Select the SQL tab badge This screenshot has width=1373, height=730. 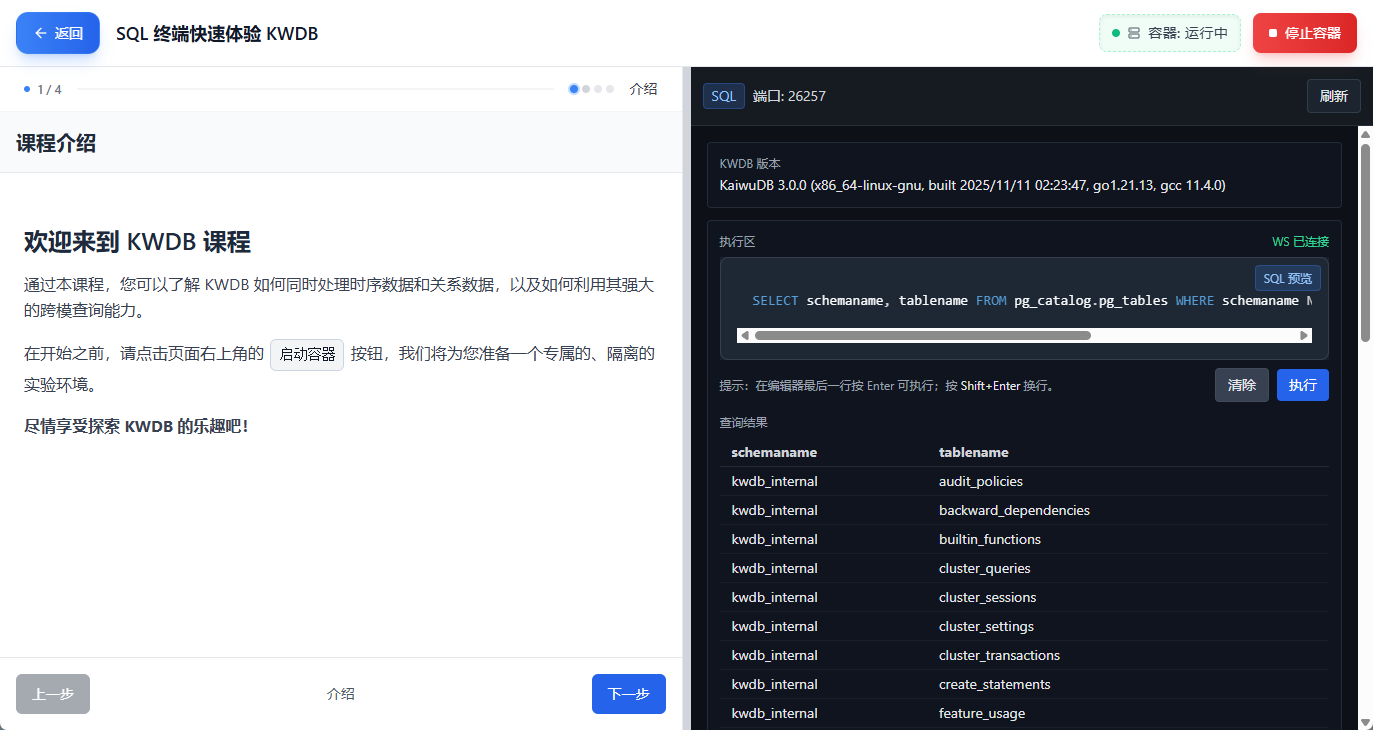pos(724,96)
